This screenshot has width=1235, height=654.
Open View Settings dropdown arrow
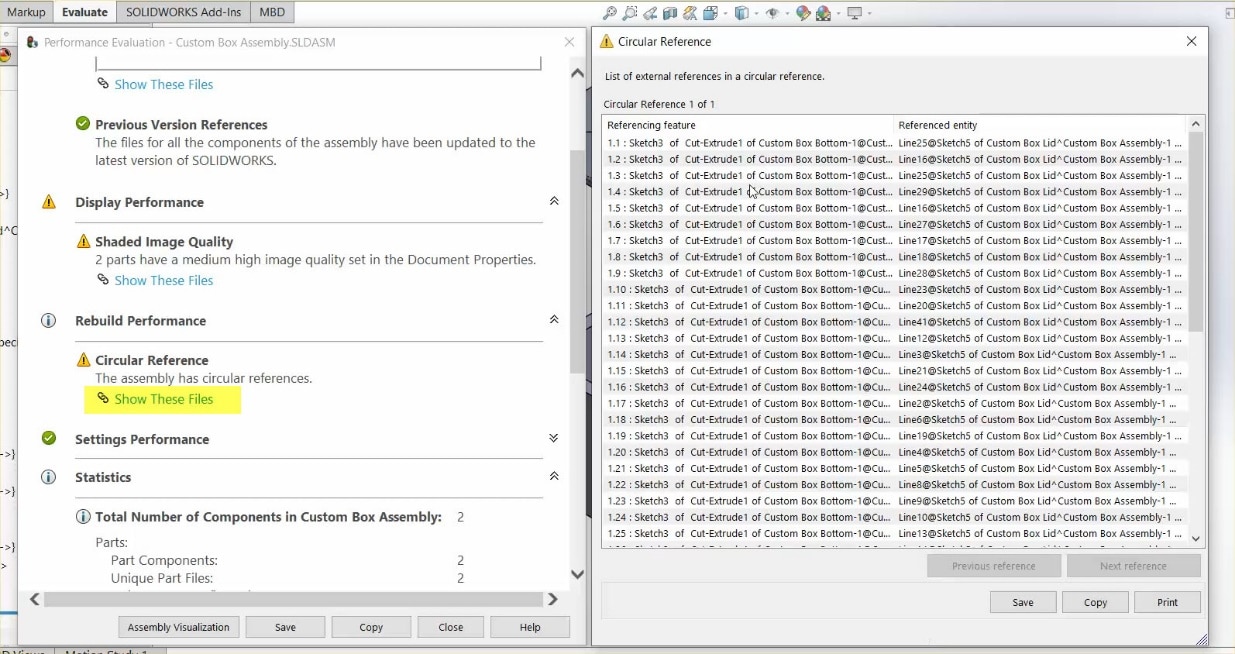(870, 13)
